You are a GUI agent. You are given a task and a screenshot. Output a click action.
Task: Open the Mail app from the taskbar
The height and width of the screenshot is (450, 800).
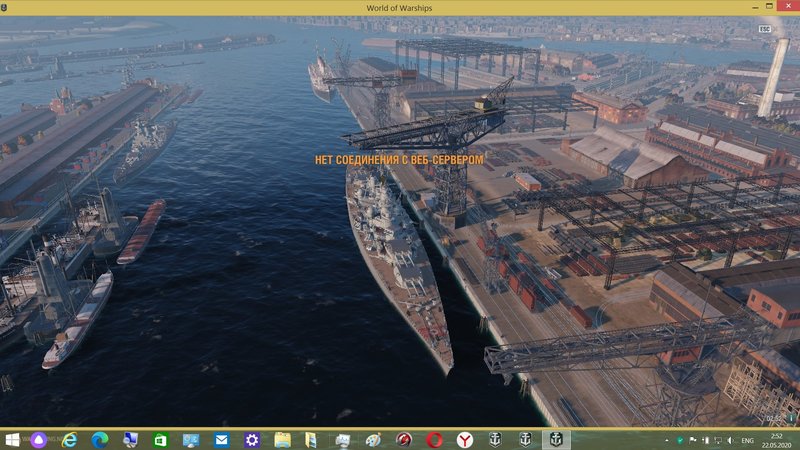[221, 440]
